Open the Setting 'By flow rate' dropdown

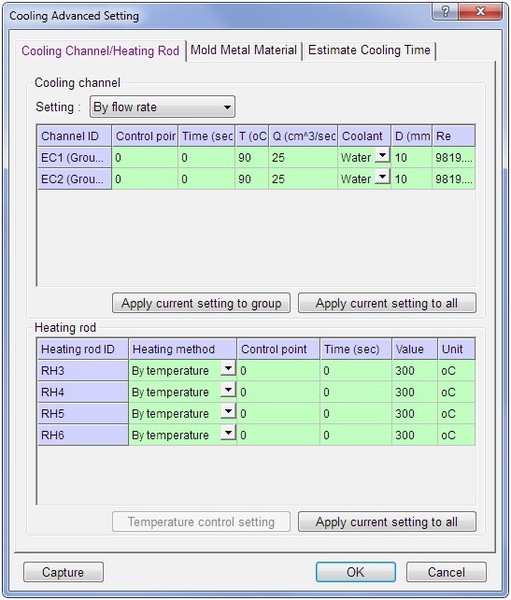162,107
